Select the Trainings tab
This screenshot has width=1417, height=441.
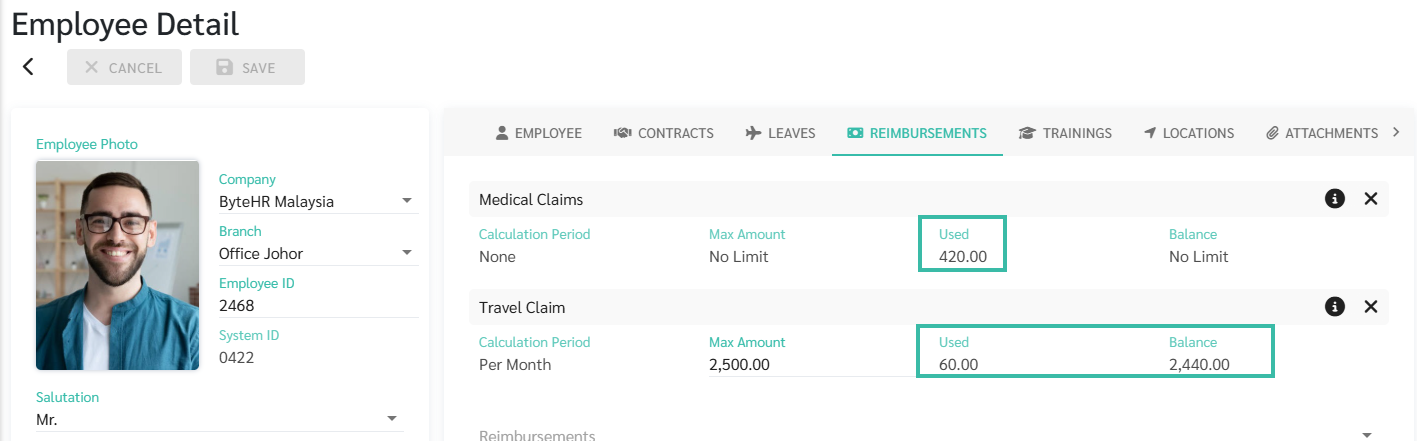1065,133
